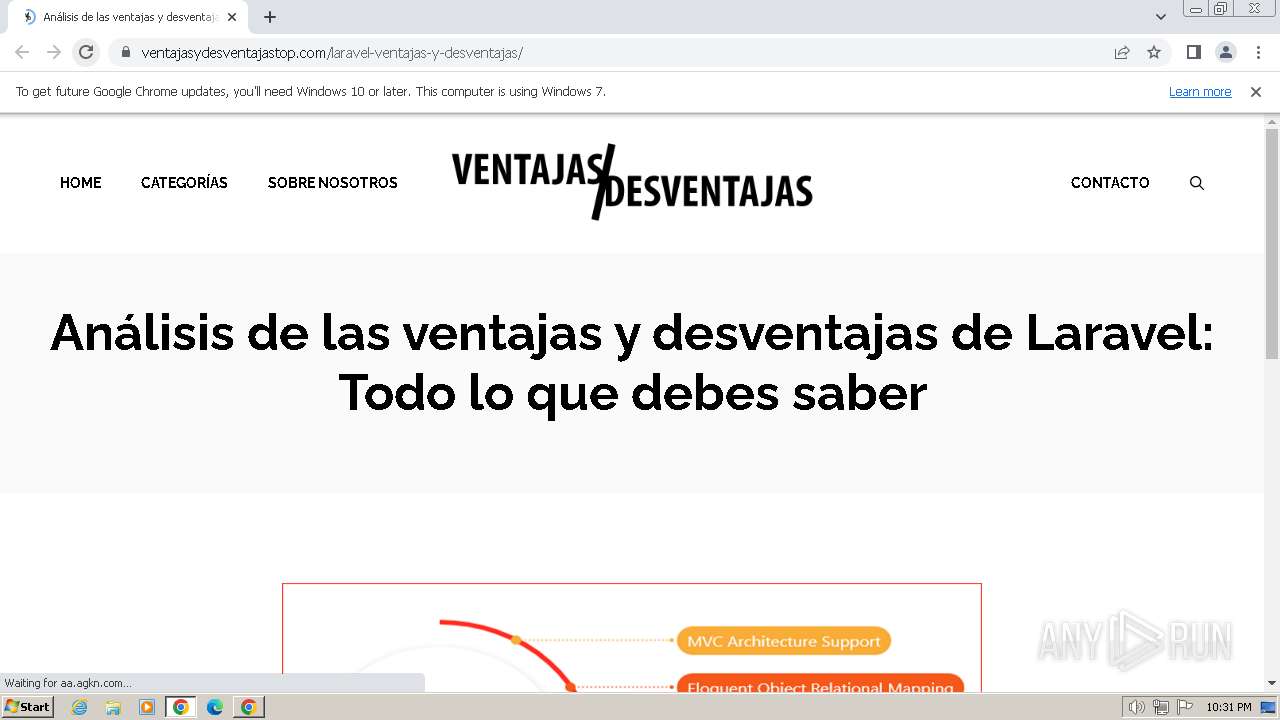
Task: Click the browser back arrow
Action: (22, 52)
